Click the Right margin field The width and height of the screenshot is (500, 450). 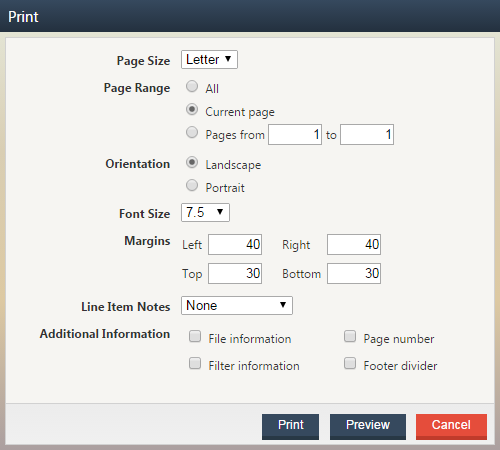pos(354,244)
